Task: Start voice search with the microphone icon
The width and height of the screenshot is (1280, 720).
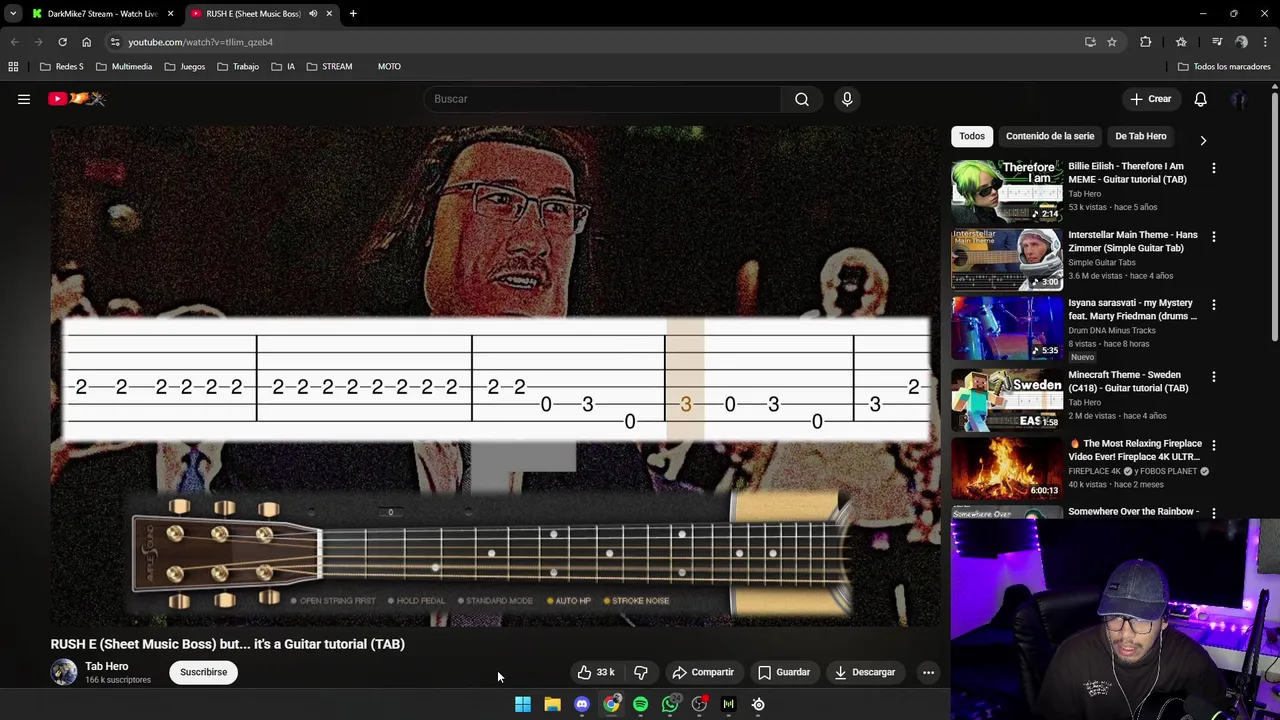Action: 847,99
